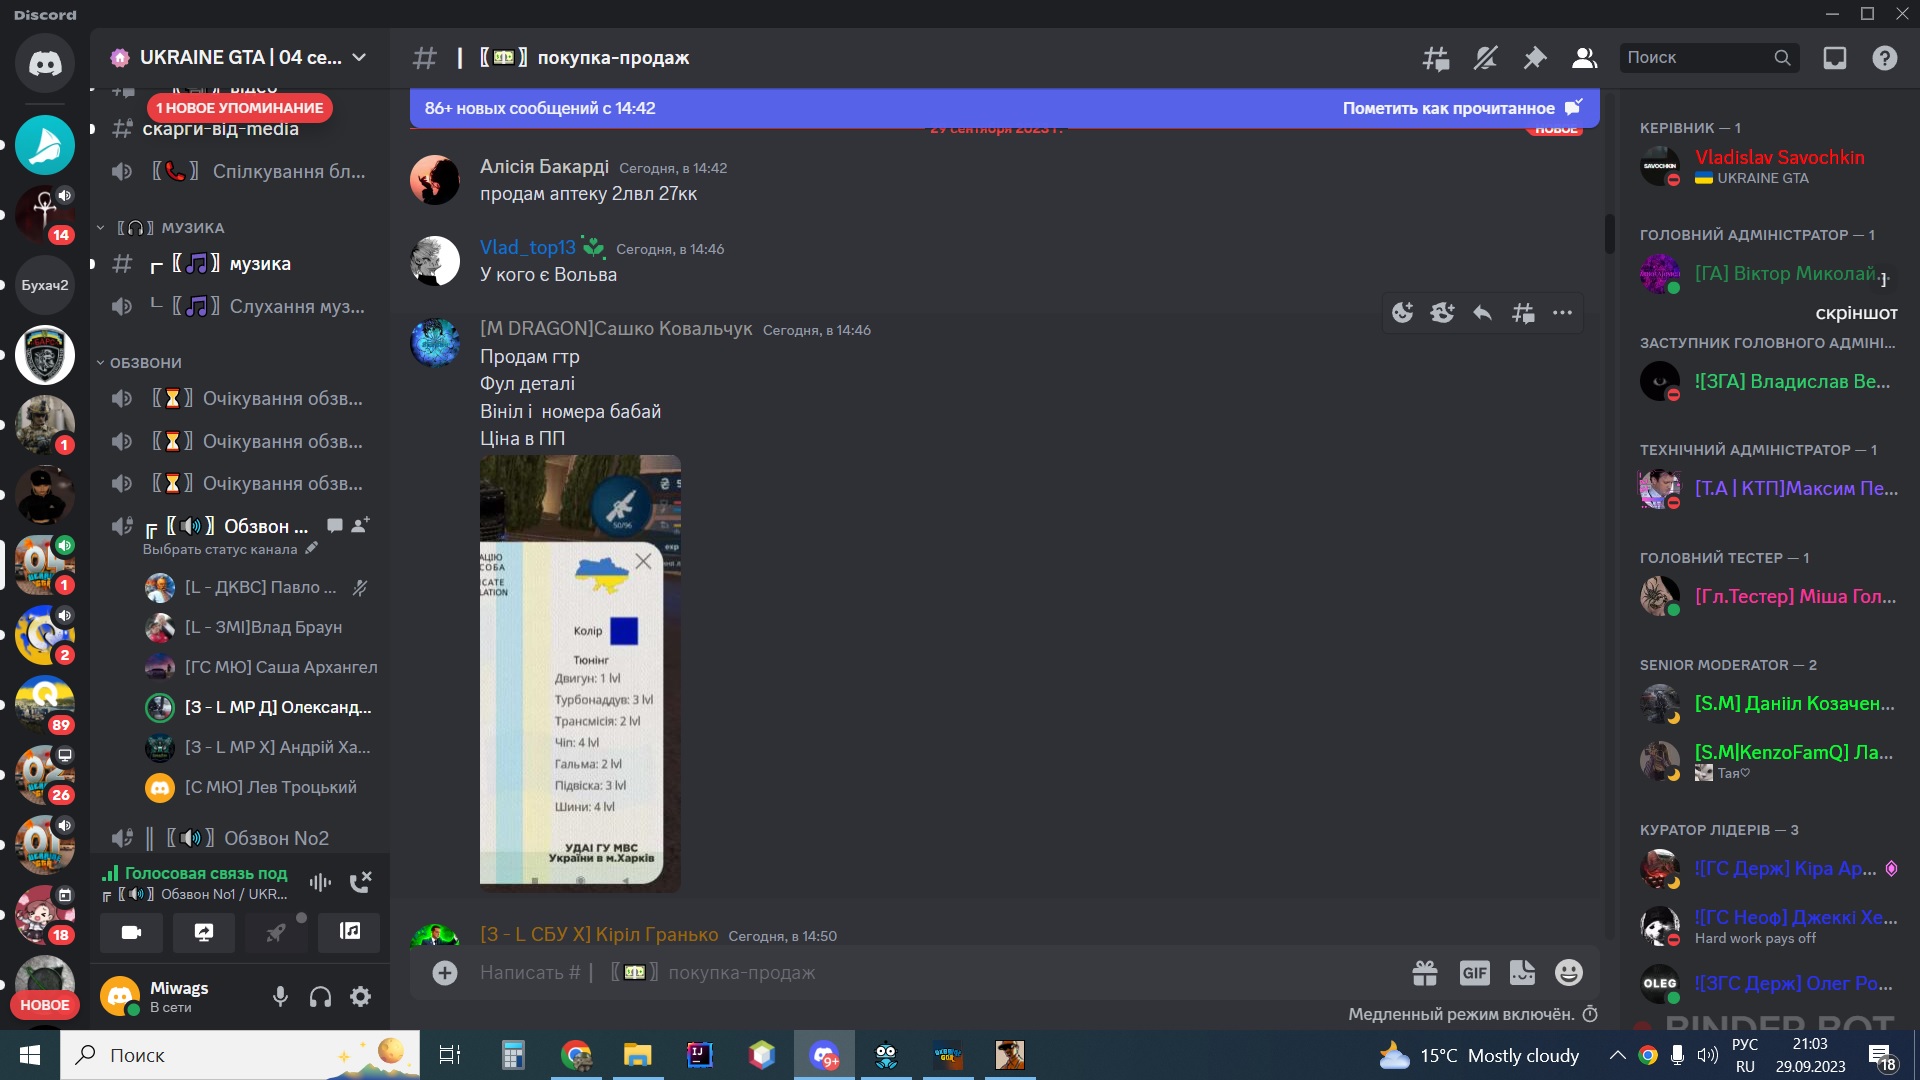Open the GIF picker
Screen dimensions: 1920x1080
point(1474,972)
